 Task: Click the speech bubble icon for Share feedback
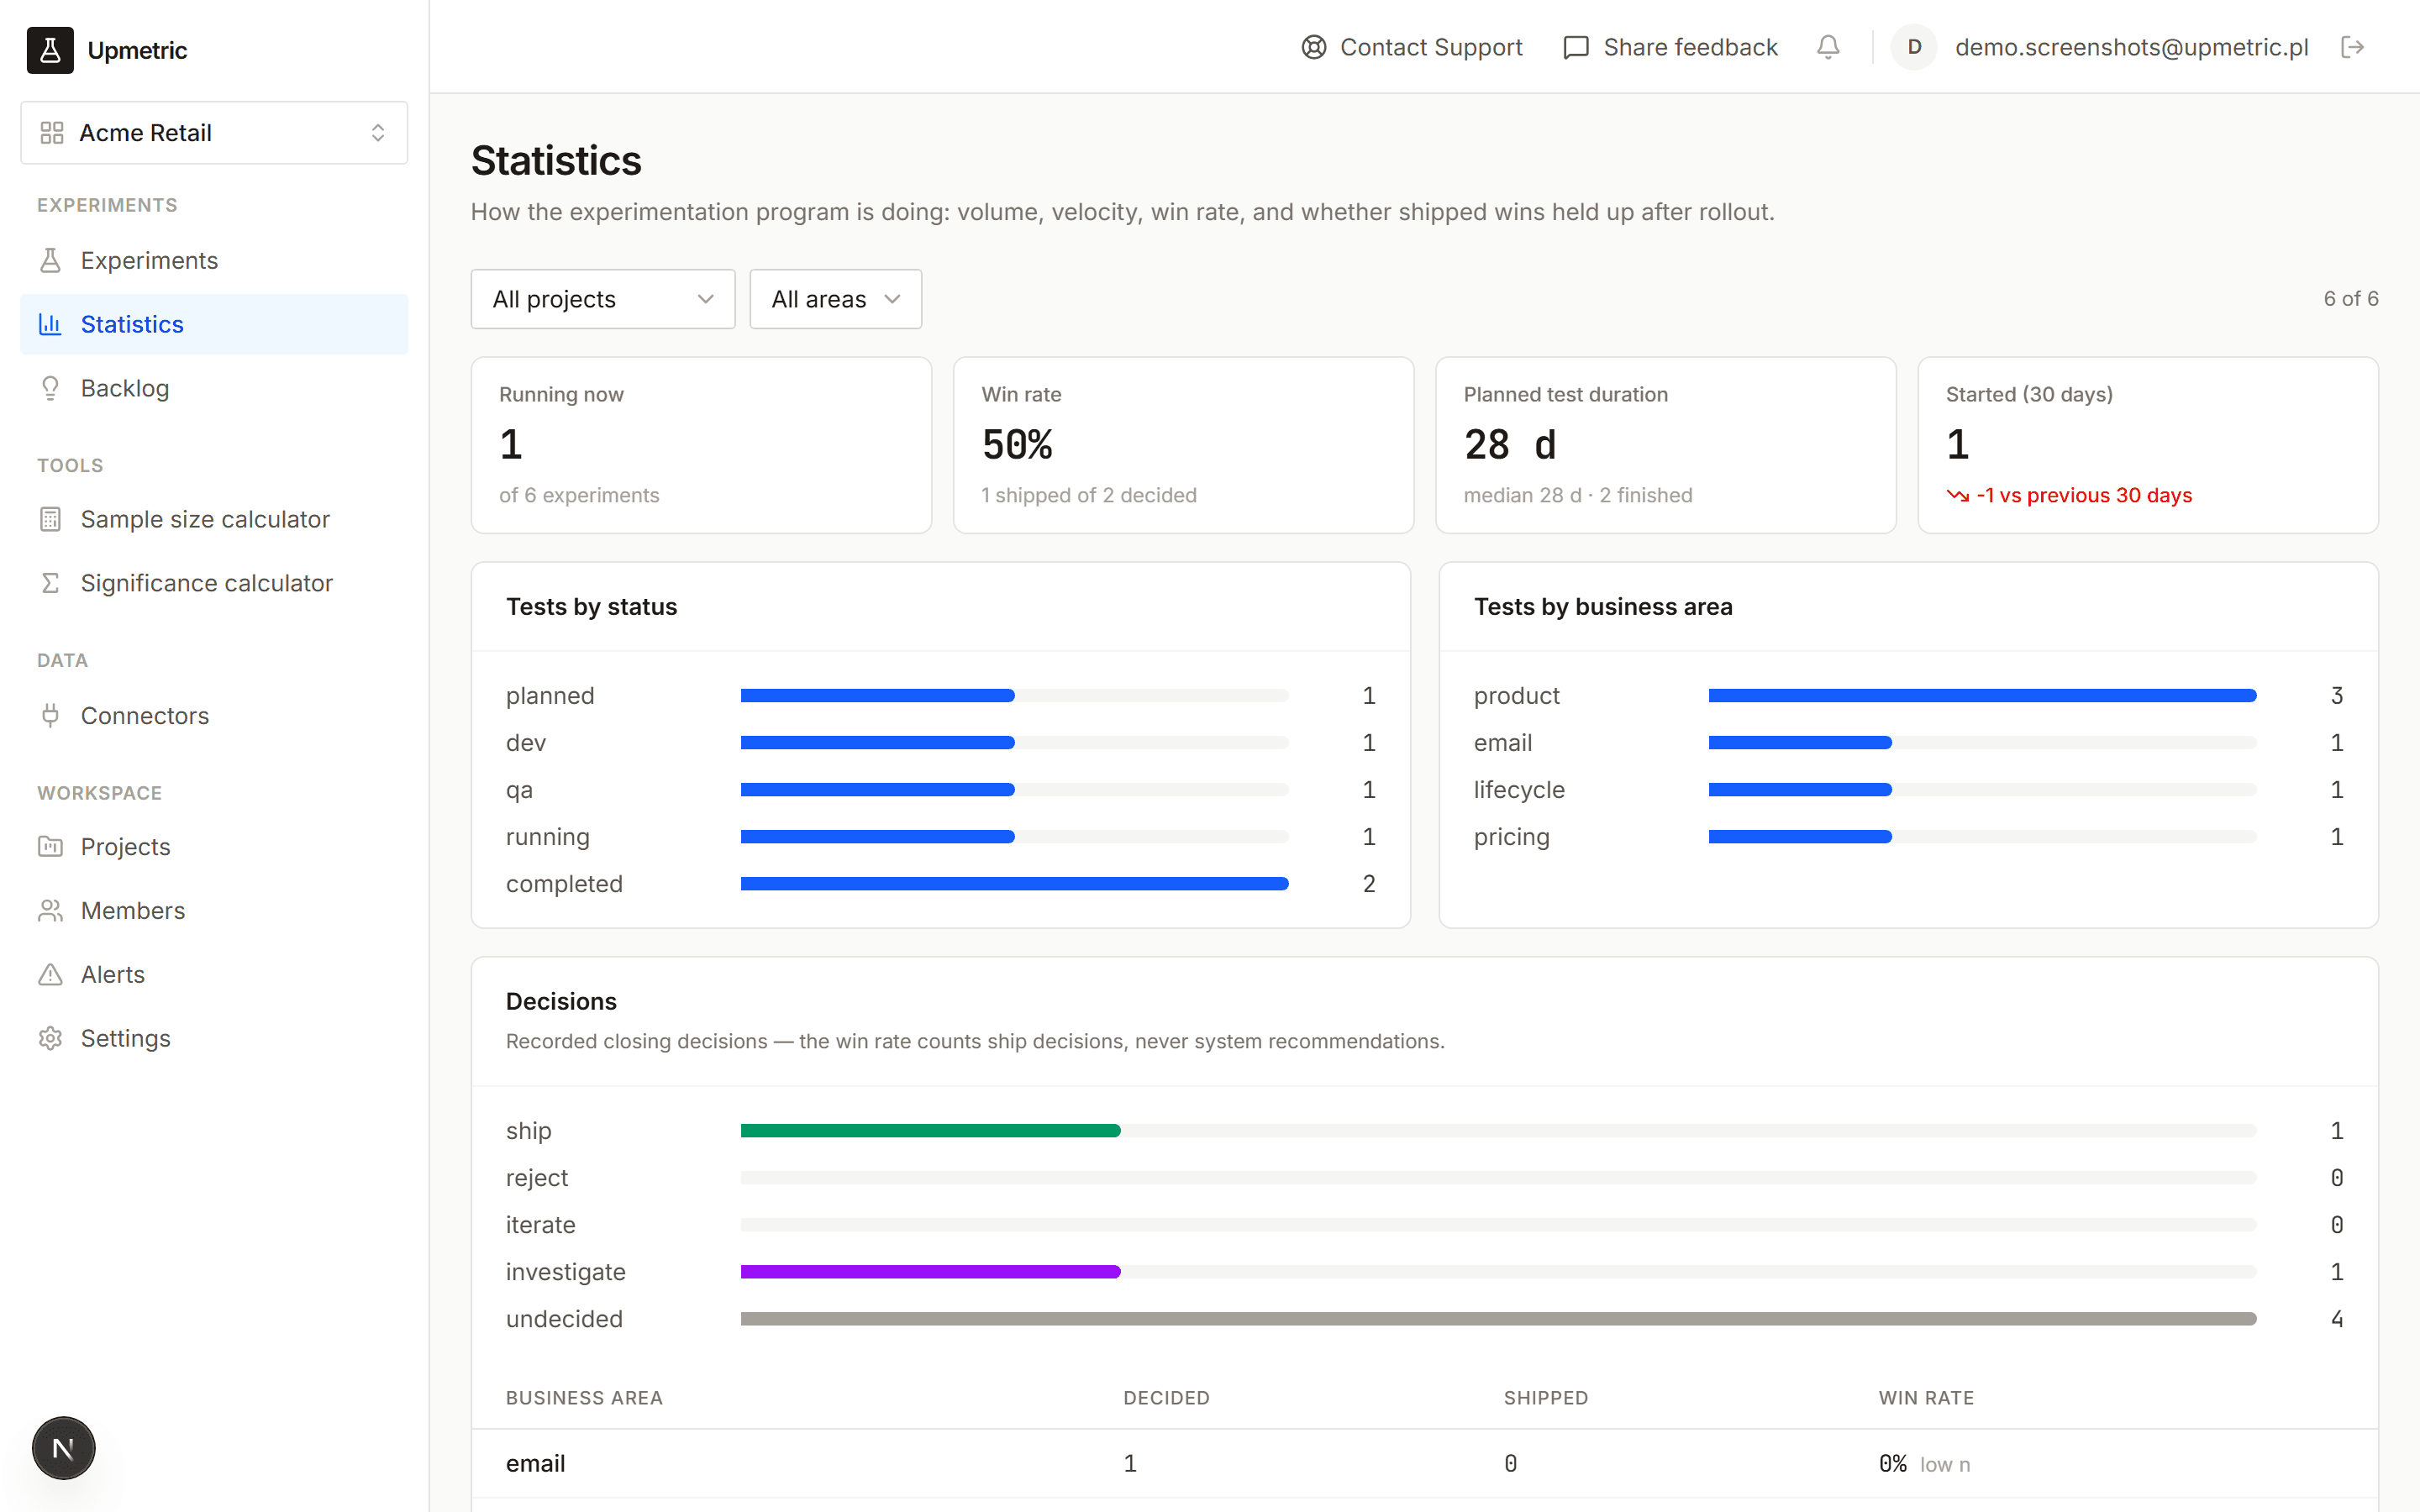coord(1576,47)
